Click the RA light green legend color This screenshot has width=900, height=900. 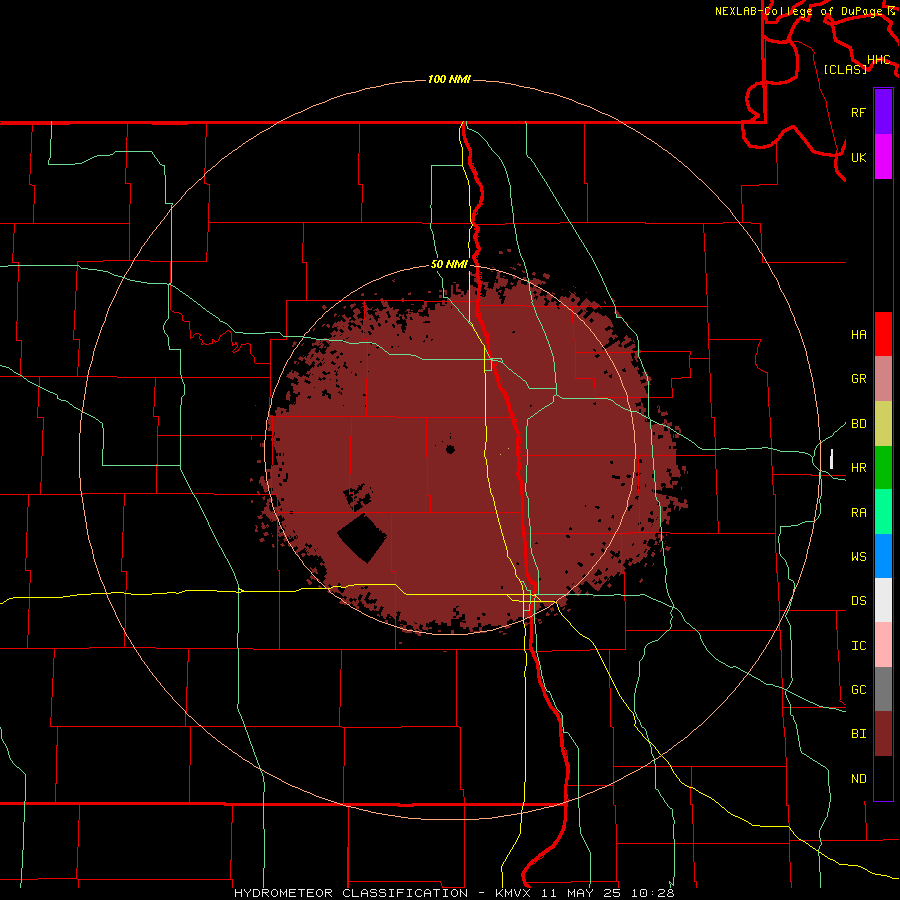point(883,512)
